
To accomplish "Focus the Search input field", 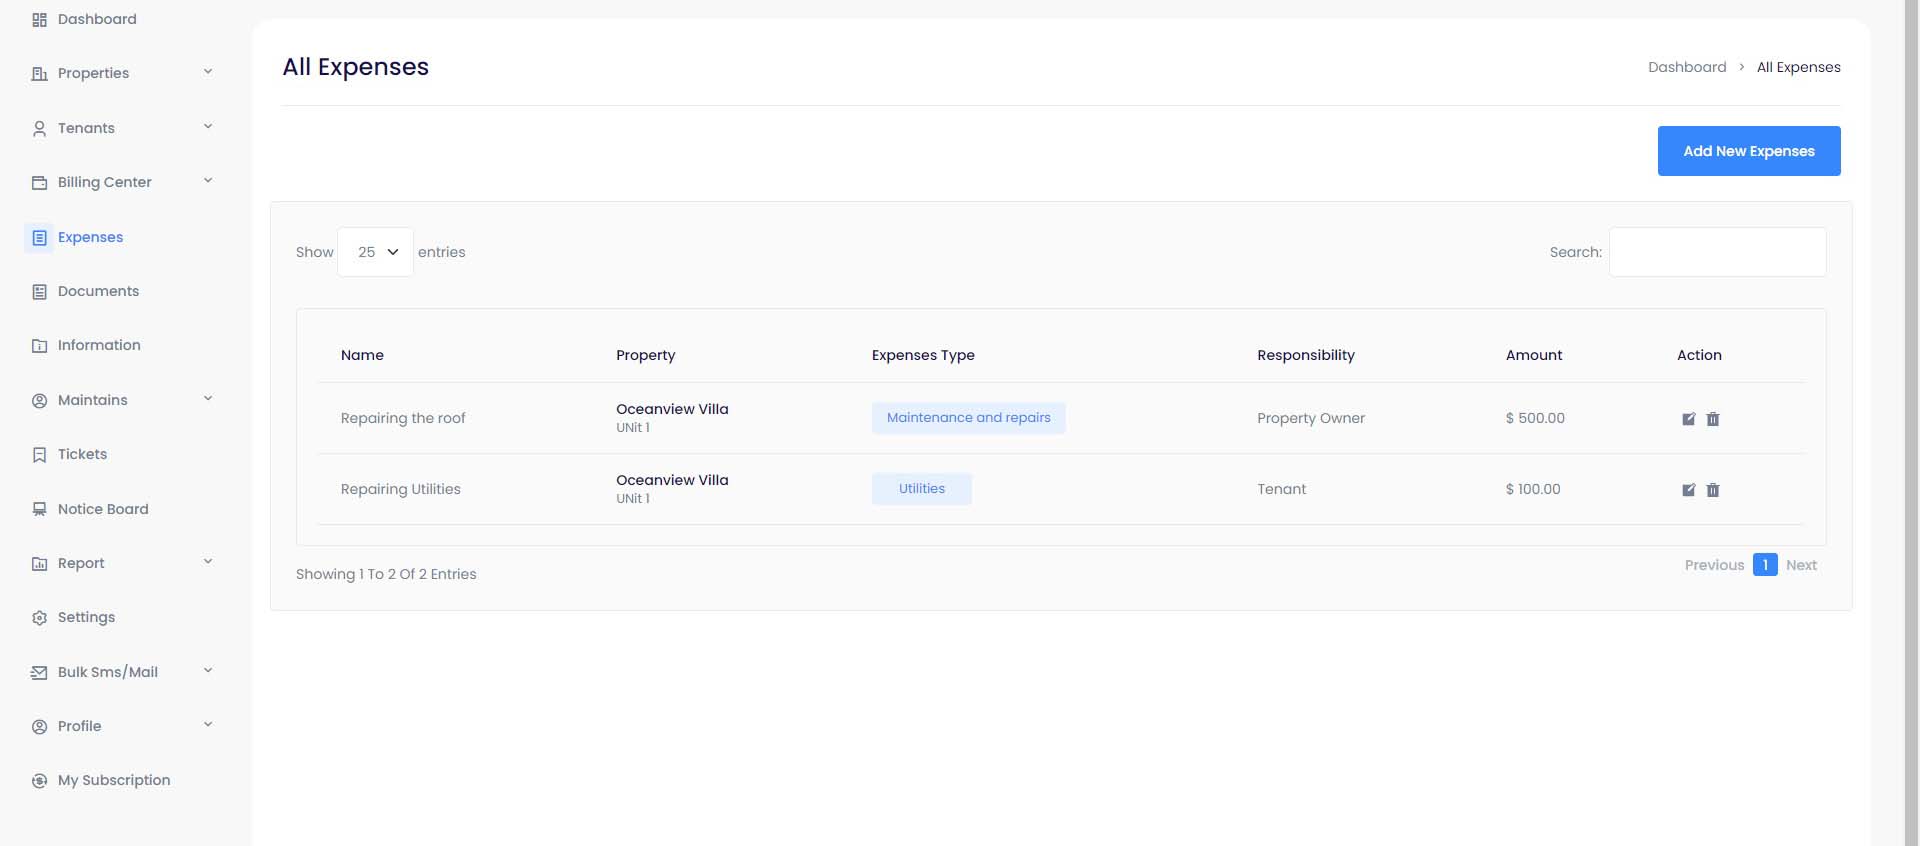I will pyautogui.click(x=1717, y=252).
